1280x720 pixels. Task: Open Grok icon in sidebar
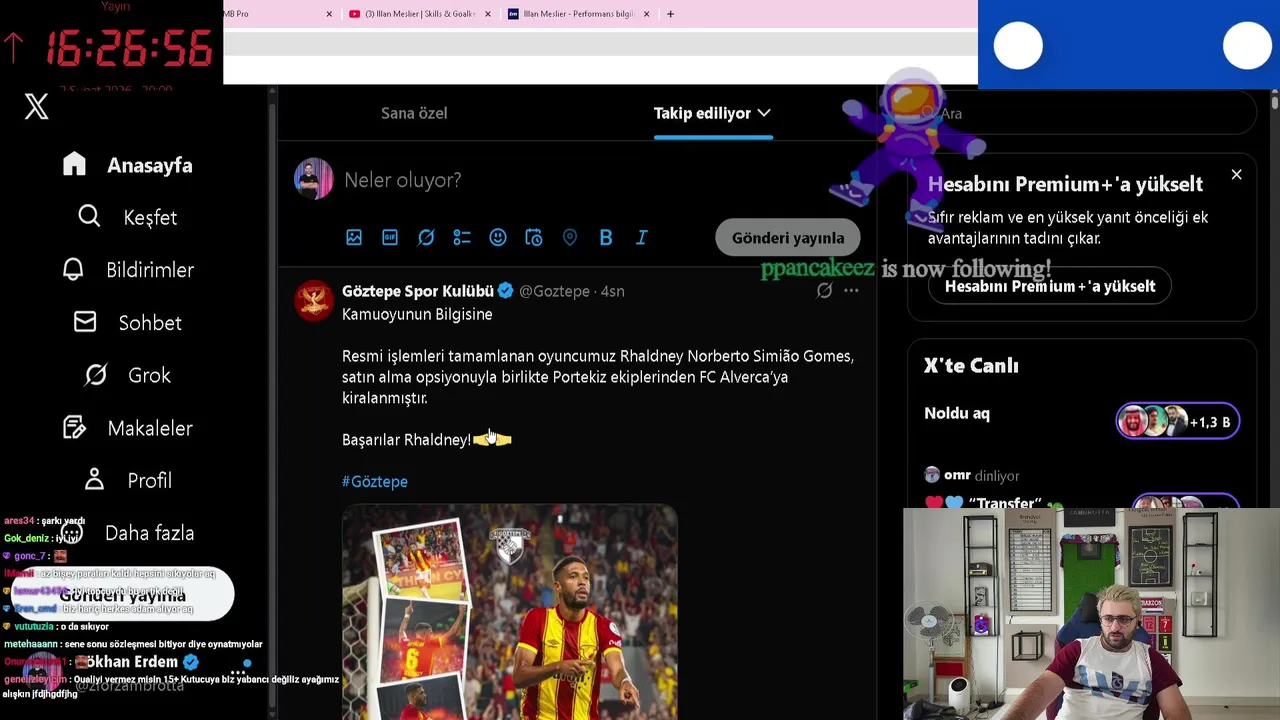point(95,375)
